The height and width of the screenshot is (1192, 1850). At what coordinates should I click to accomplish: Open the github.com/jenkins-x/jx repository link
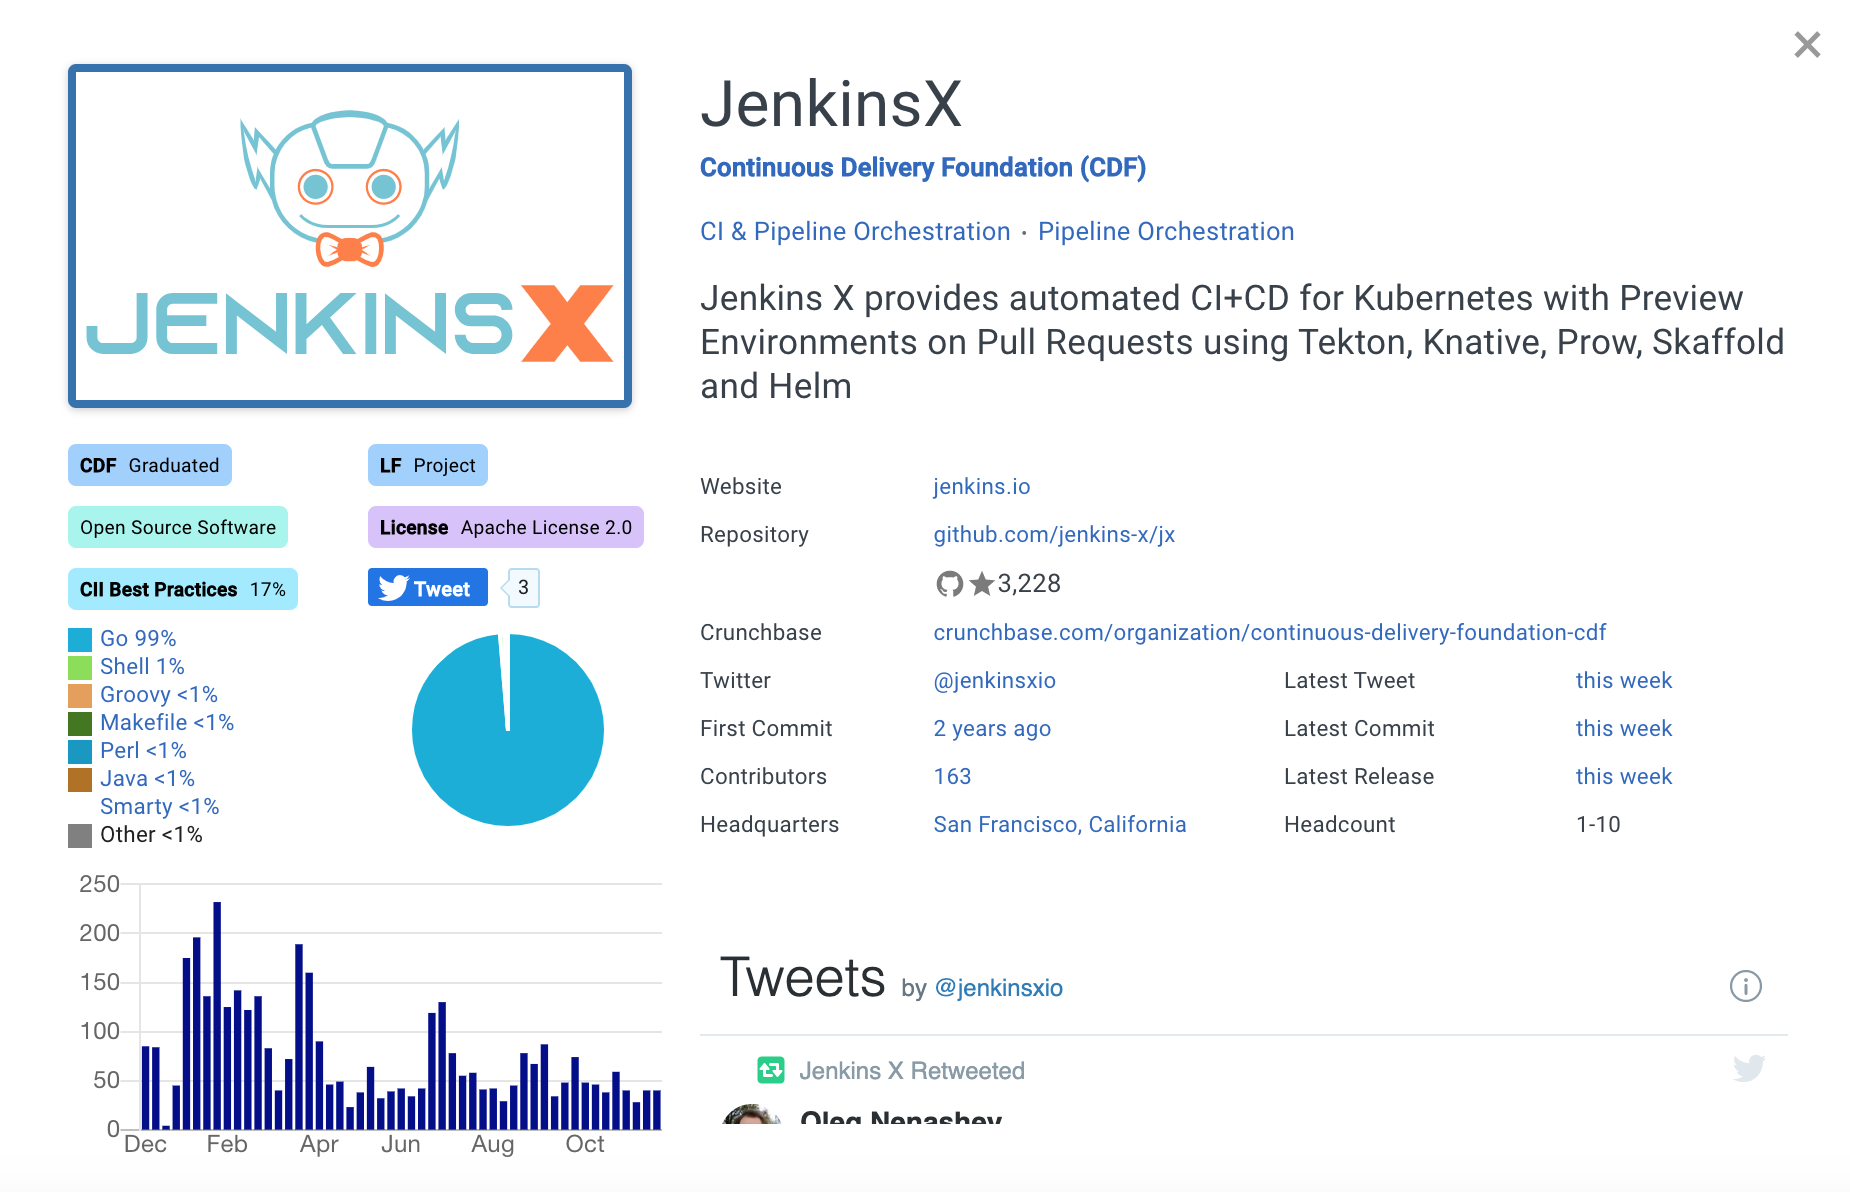[x=1053, y=535]
